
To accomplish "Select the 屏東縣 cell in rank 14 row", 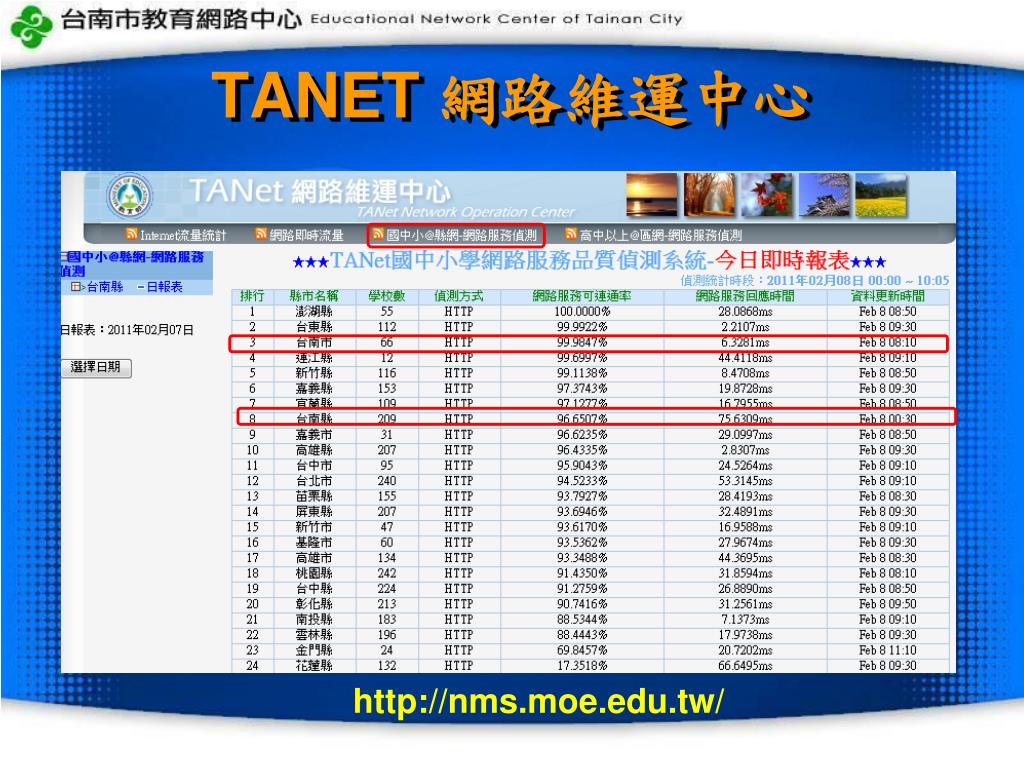I will tap(314, 511).
